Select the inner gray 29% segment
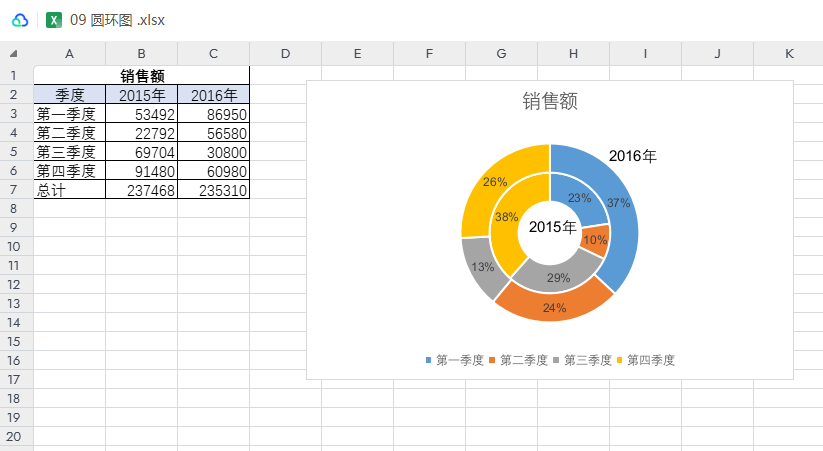 click(558, 278)
